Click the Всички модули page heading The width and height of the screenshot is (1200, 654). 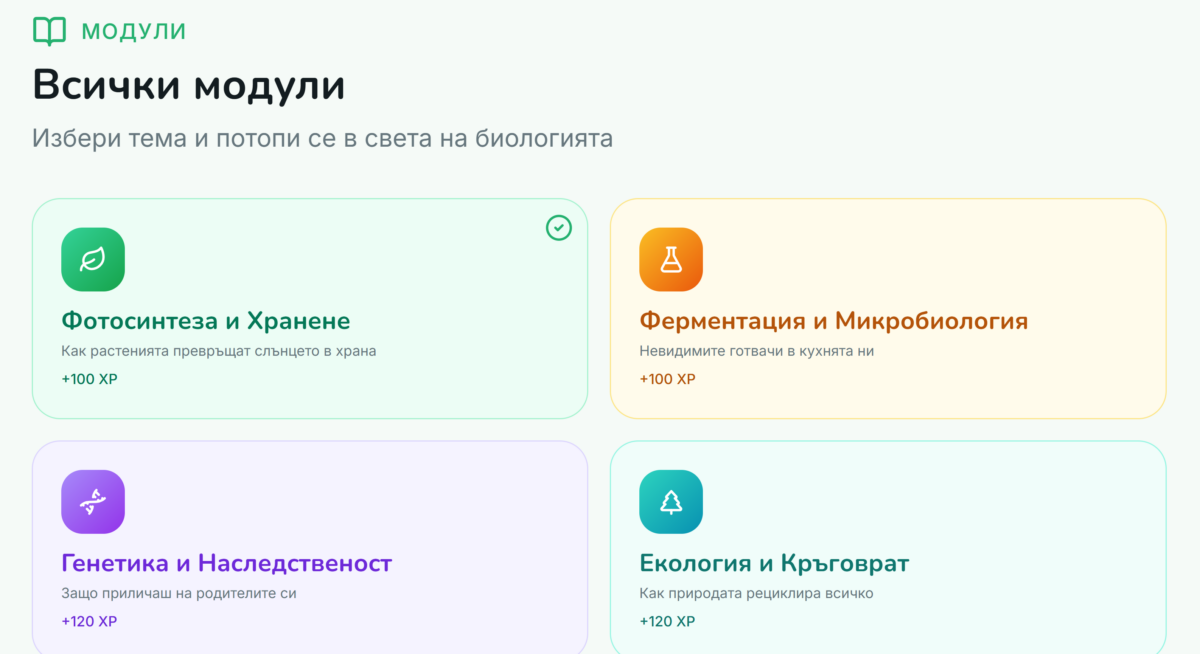coord(189,85)
